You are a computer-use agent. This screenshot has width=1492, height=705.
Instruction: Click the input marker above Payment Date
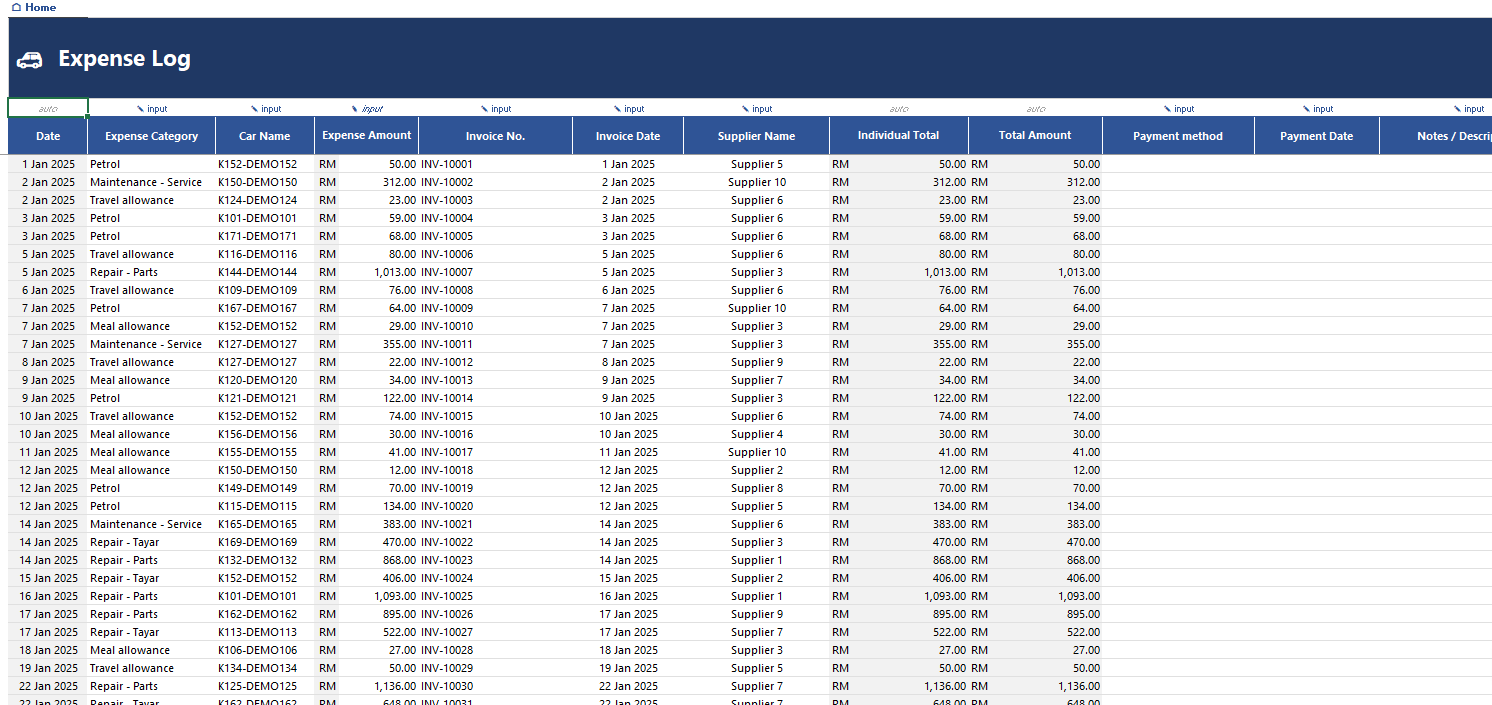pyautogui.click(x=1318, y=109)
